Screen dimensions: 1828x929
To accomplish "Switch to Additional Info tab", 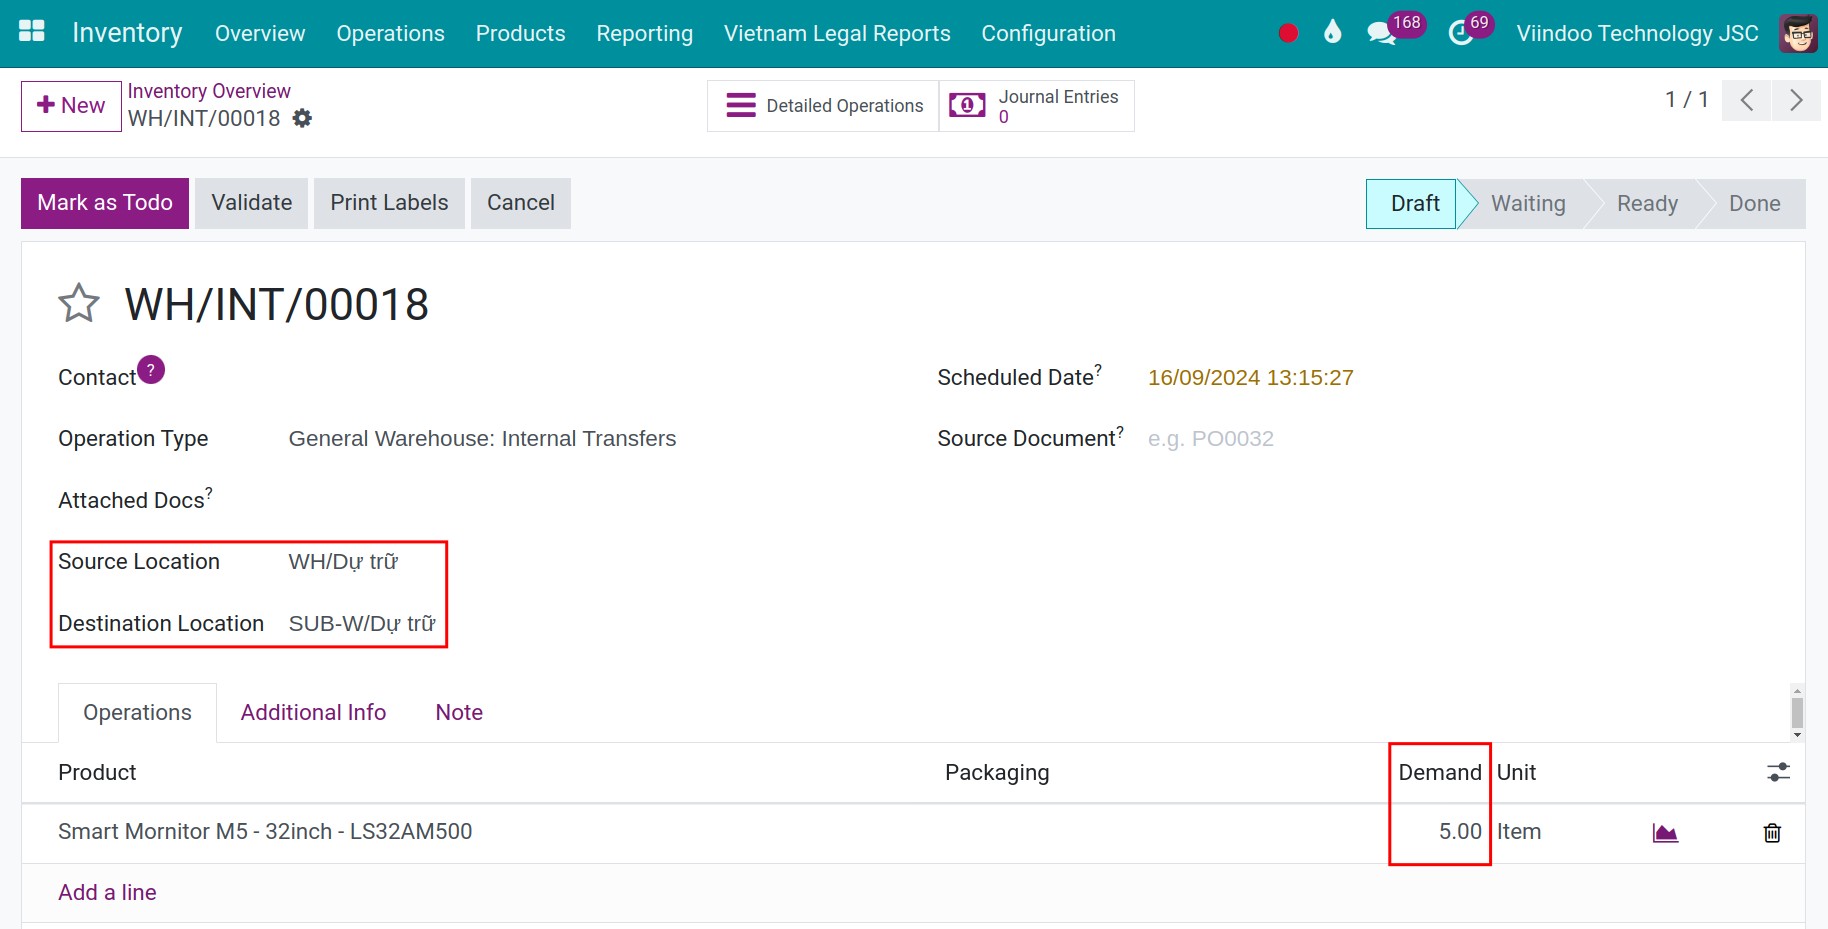I will coord(313,712).
